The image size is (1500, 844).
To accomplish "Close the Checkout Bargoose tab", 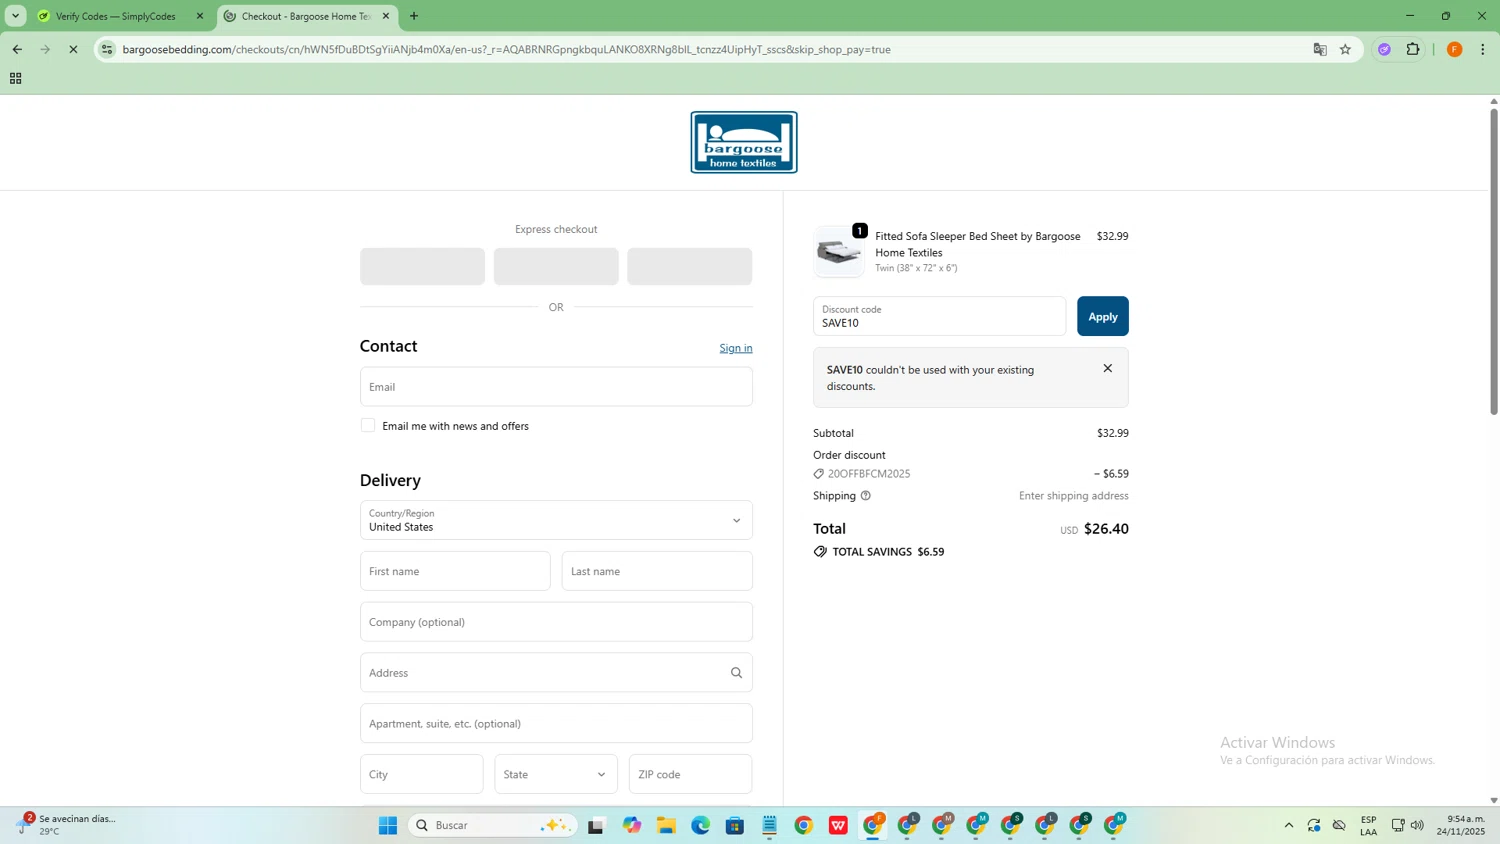I will pyautogui.click(x=386, y=16).
